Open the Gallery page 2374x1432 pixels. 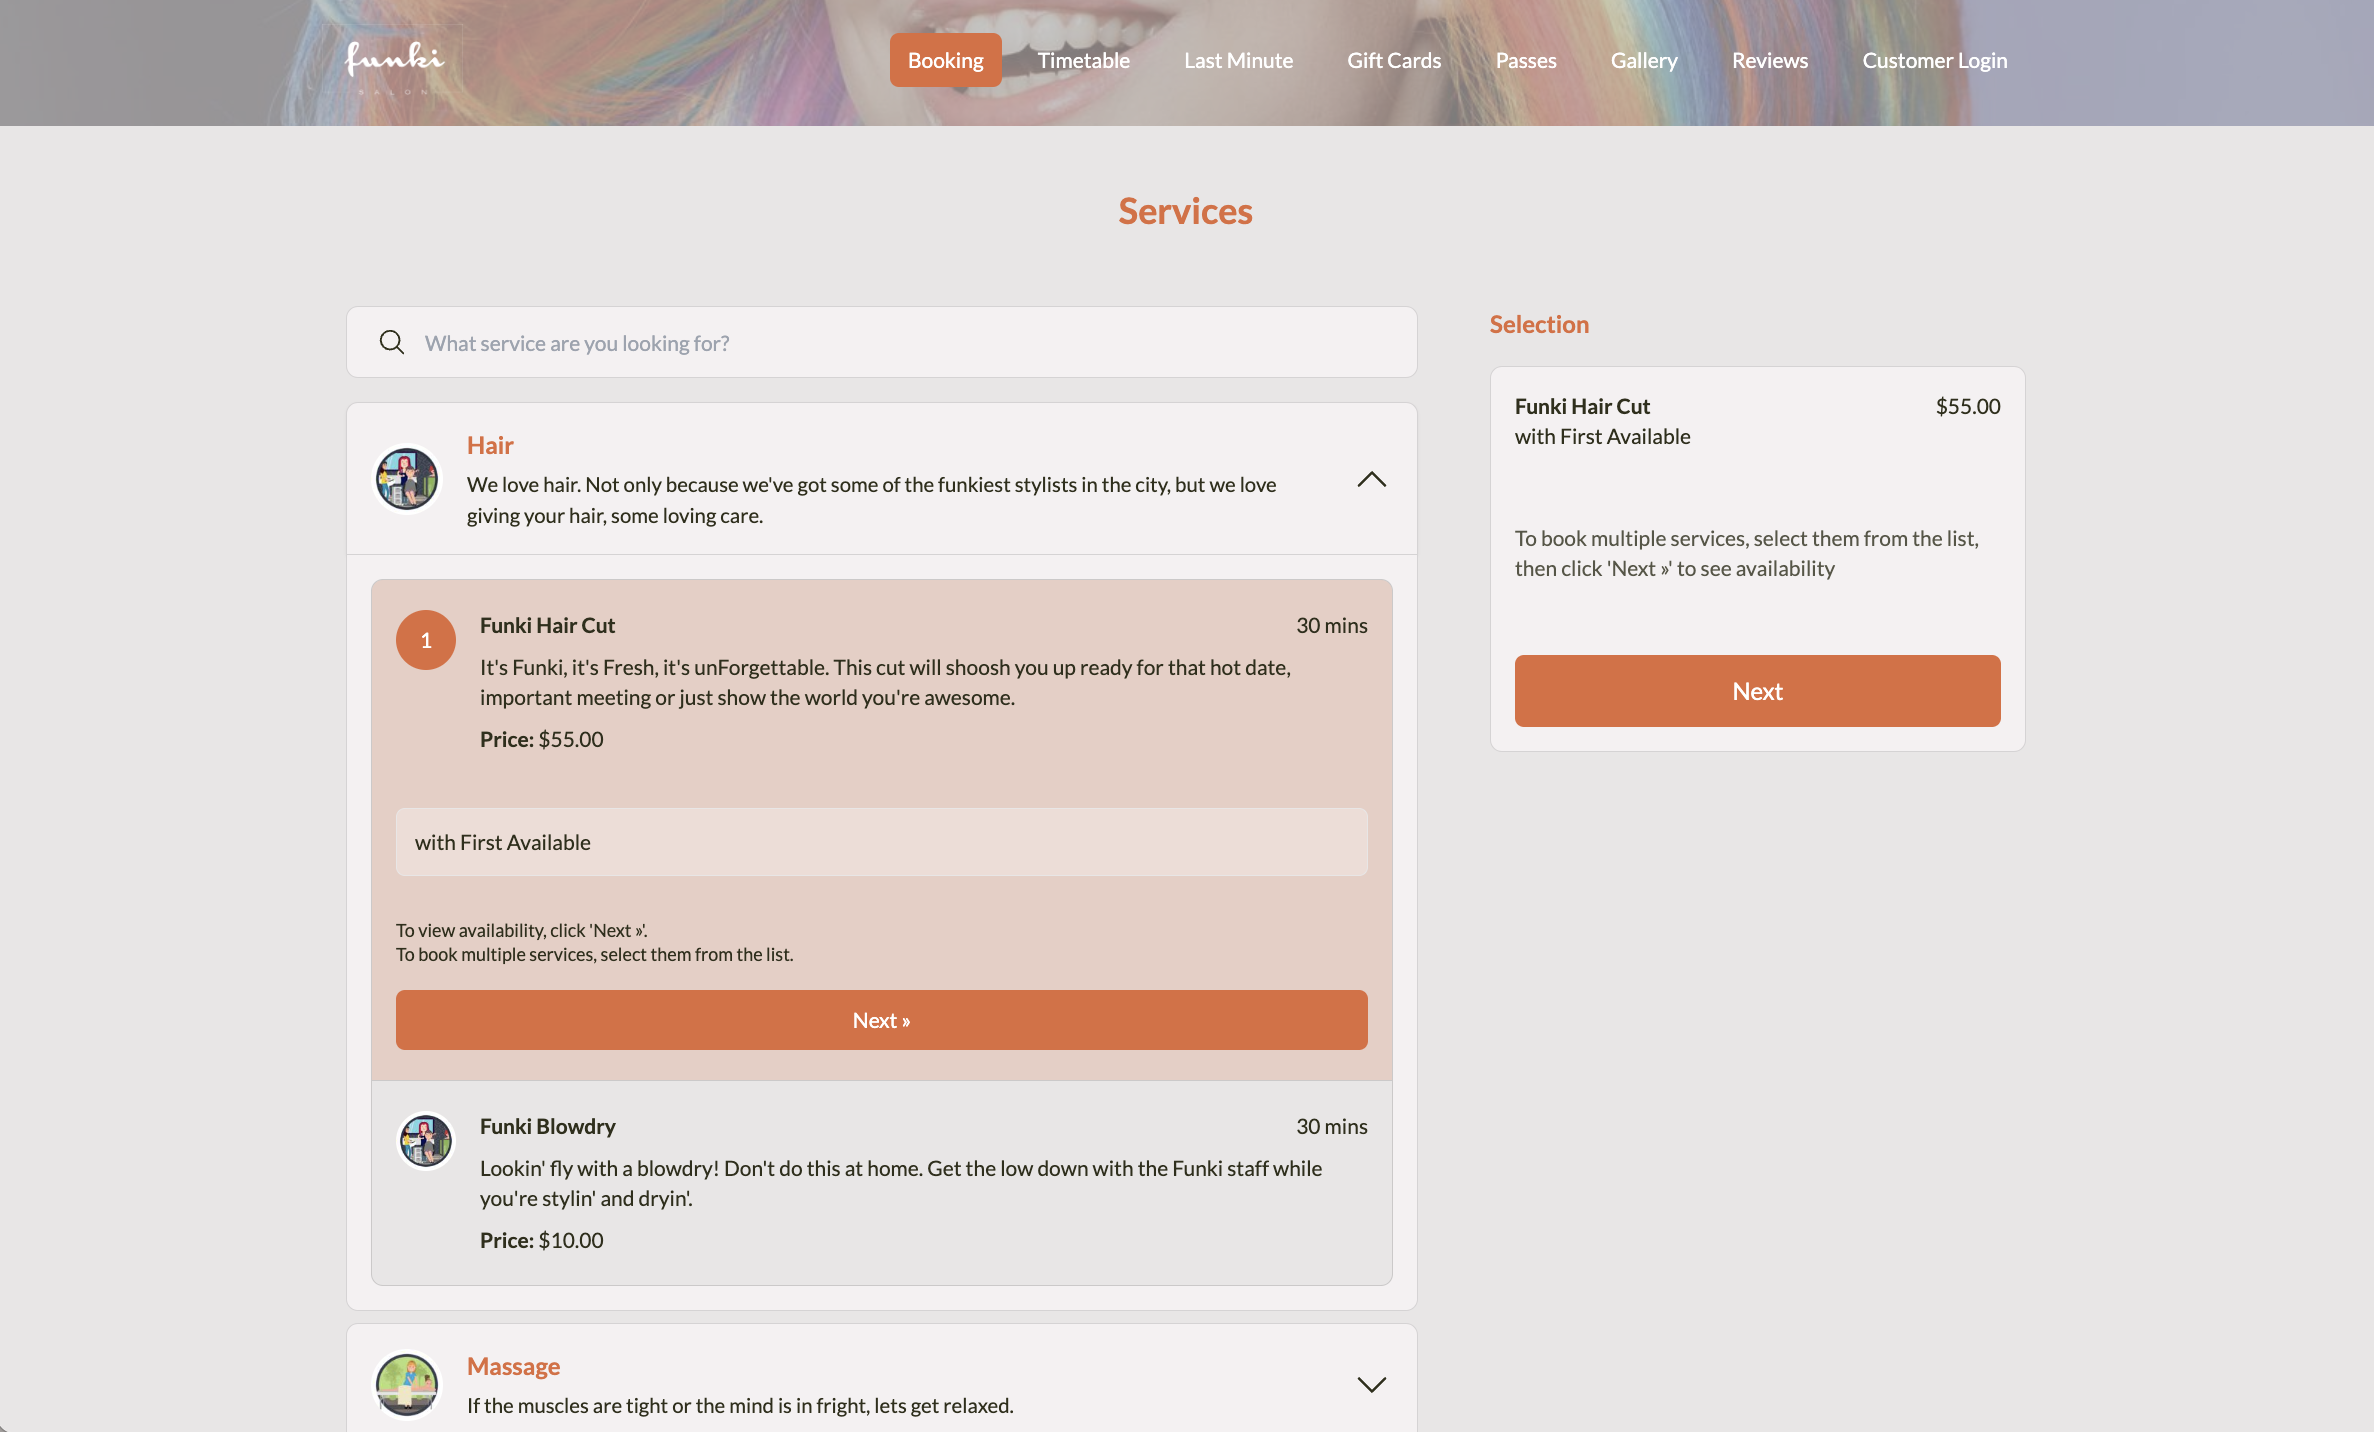(x=1643, y=60)
